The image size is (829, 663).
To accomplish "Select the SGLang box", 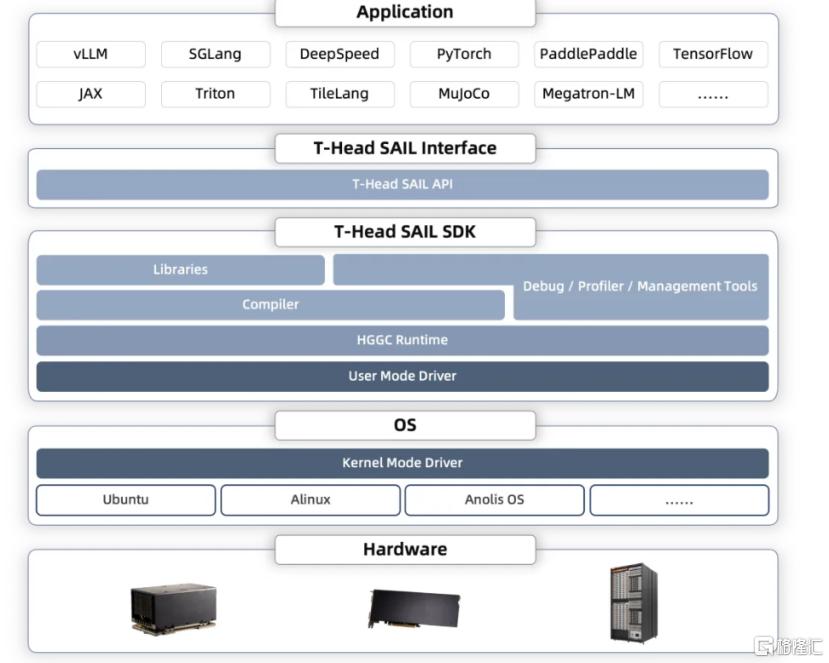I will 215,54.
